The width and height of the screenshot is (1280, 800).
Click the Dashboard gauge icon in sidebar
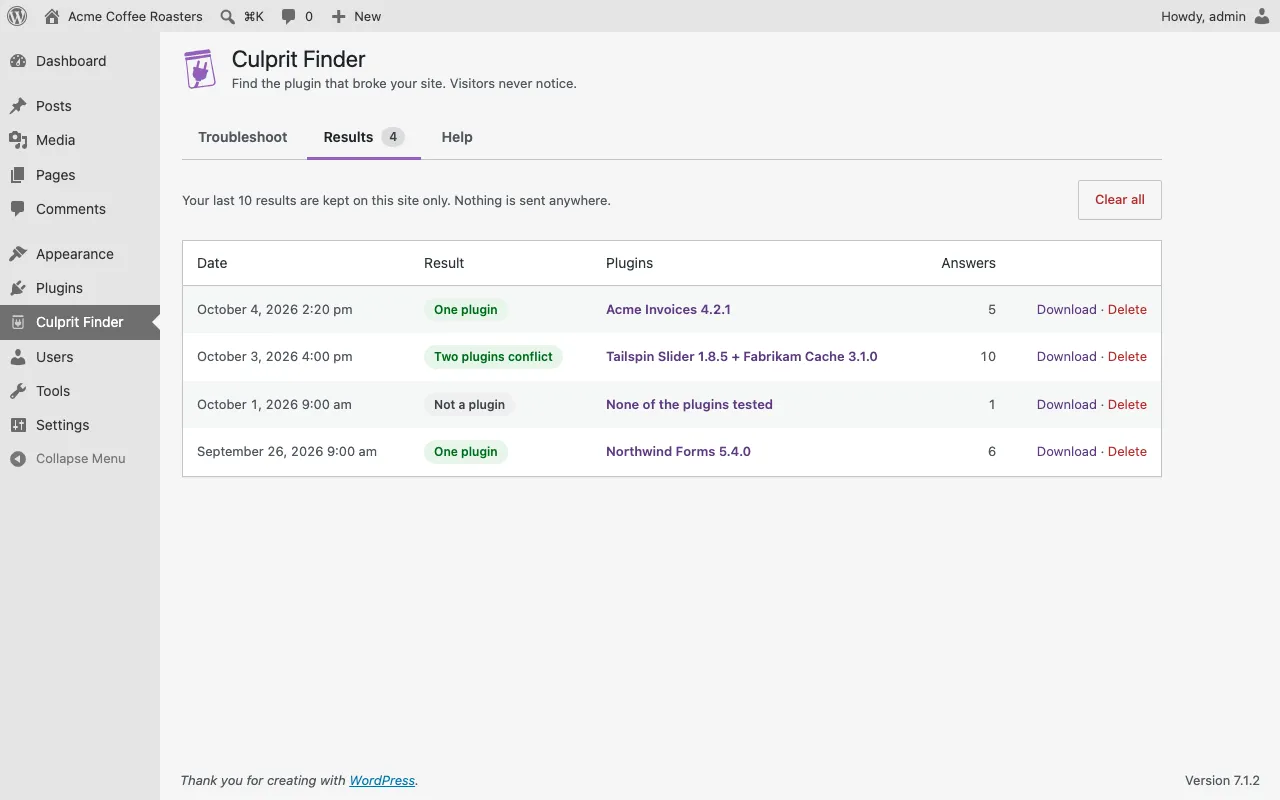pos(18,61)
